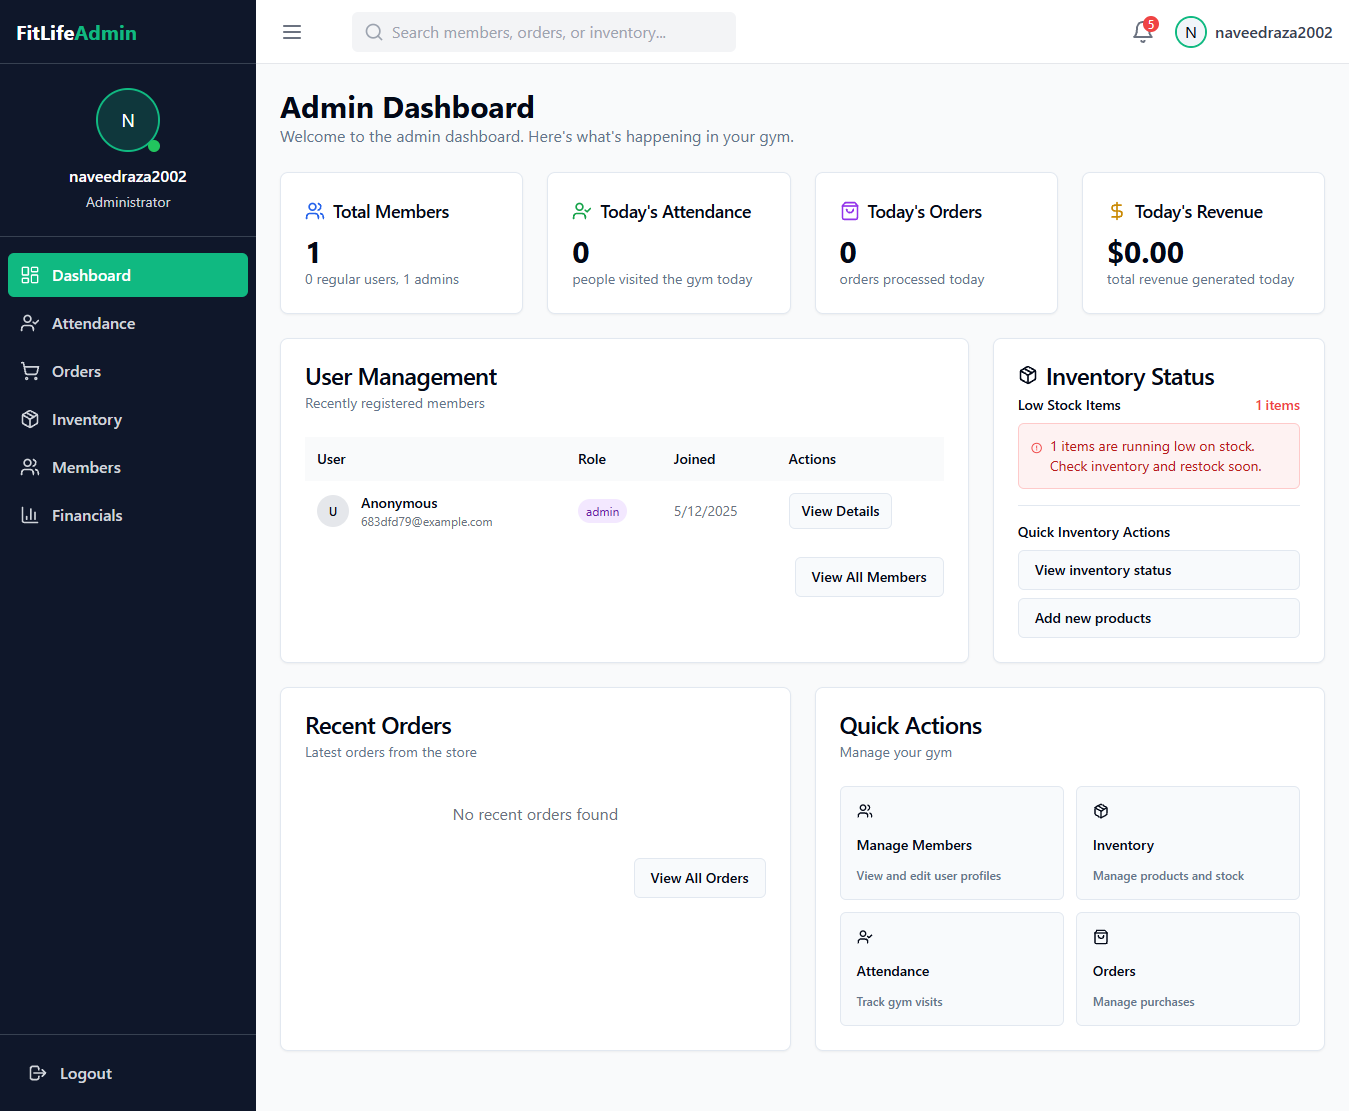
Task: Open the Attendance sidebar menu item
Action: pos(93,323)
